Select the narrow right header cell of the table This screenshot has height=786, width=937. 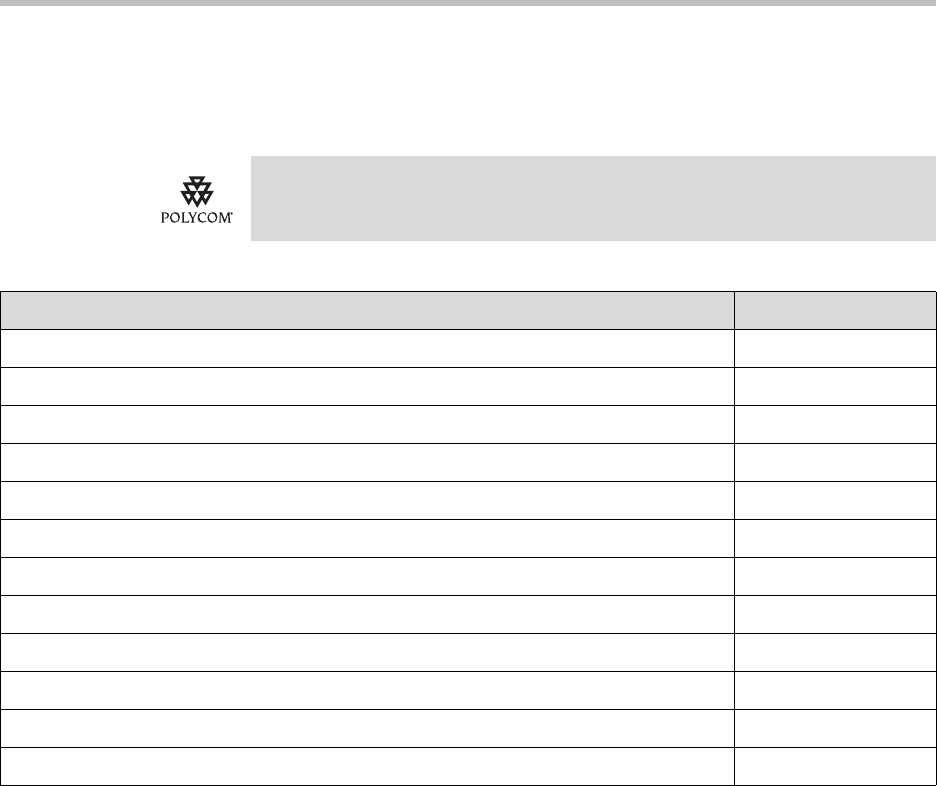835,310
